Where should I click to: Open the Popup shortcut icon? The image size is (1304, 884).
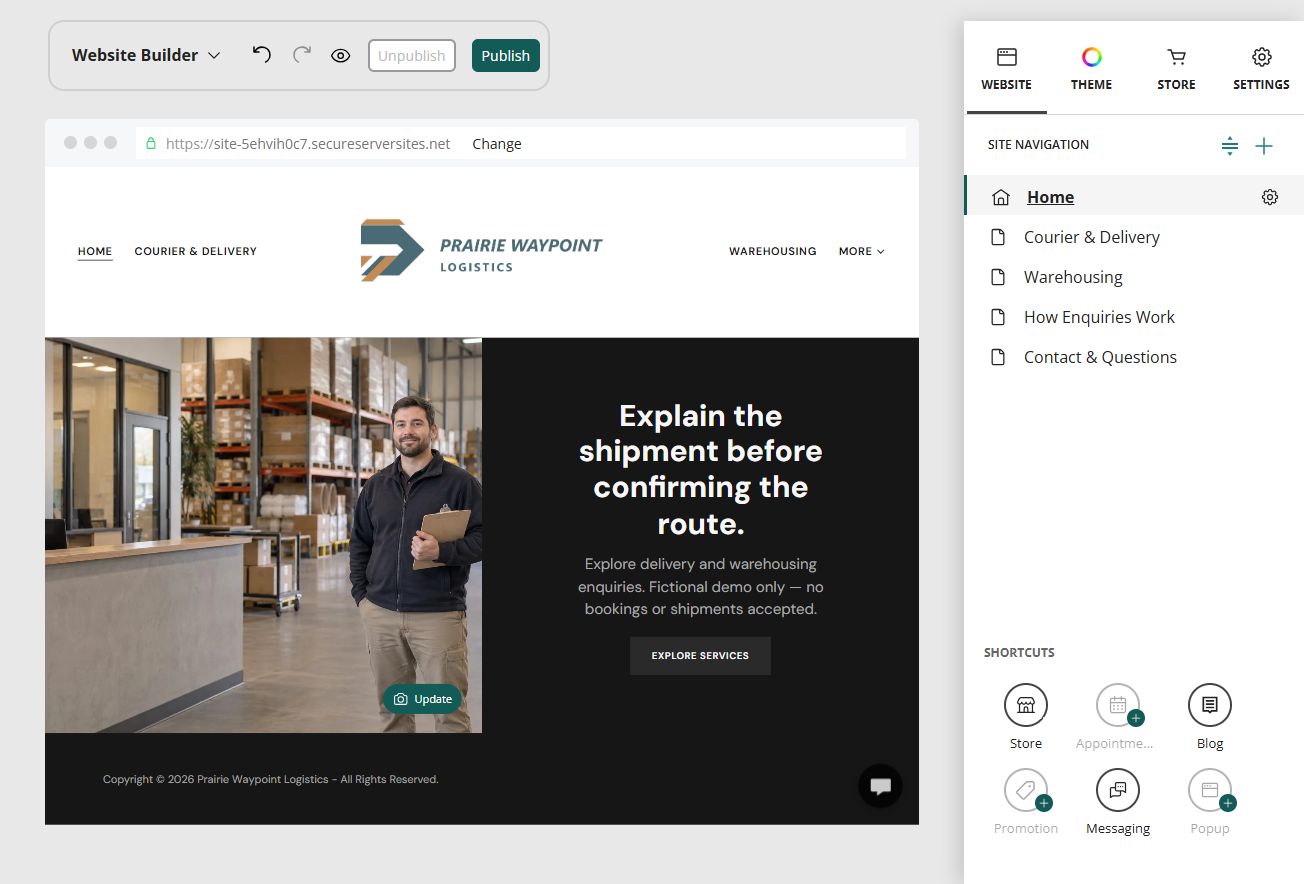pyautogui.click(x=1210, y=790)
